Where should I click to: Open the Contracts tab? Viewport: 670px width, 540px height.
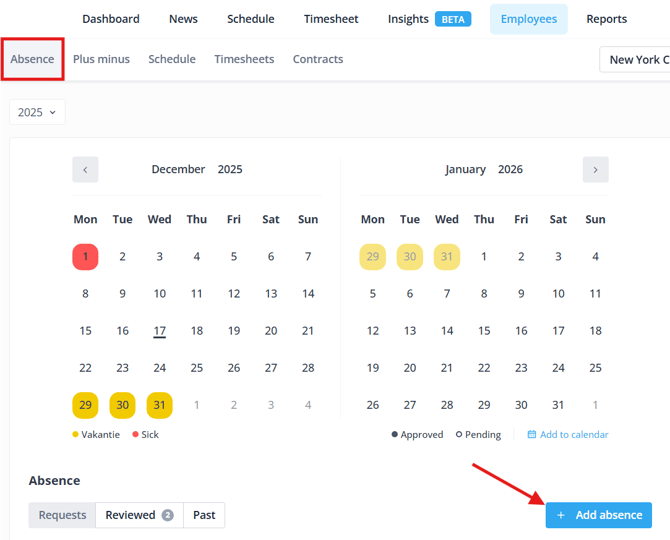[318, 59]
